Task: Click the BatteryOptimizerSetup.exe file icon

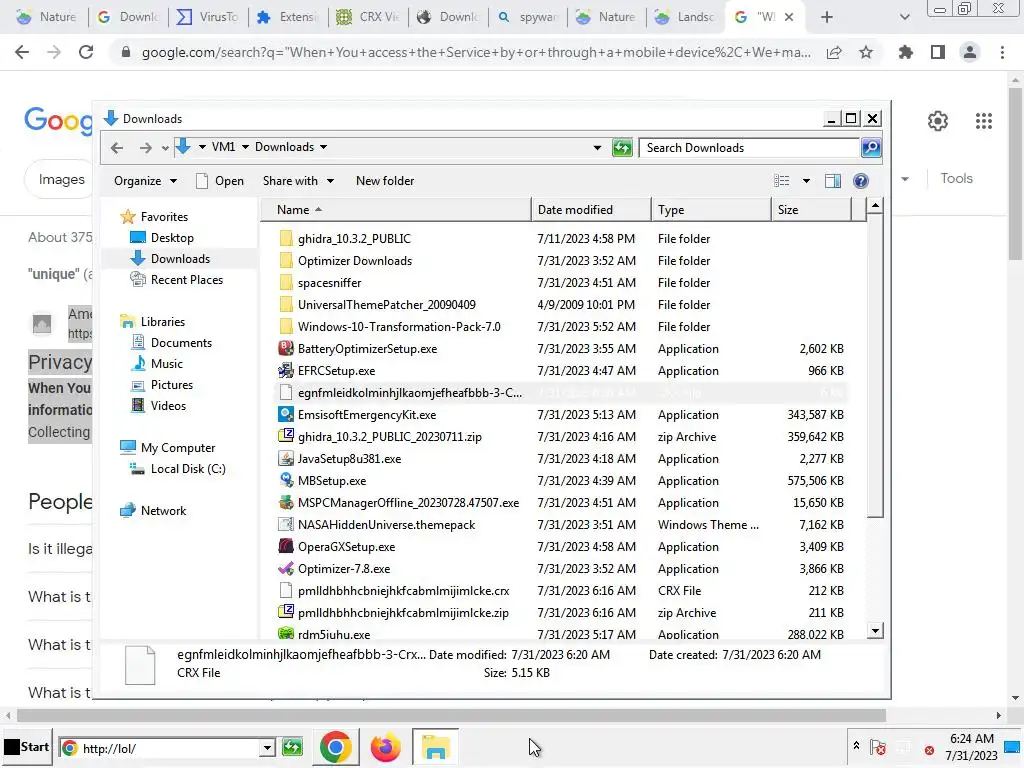Action: [x=285, y=349]
